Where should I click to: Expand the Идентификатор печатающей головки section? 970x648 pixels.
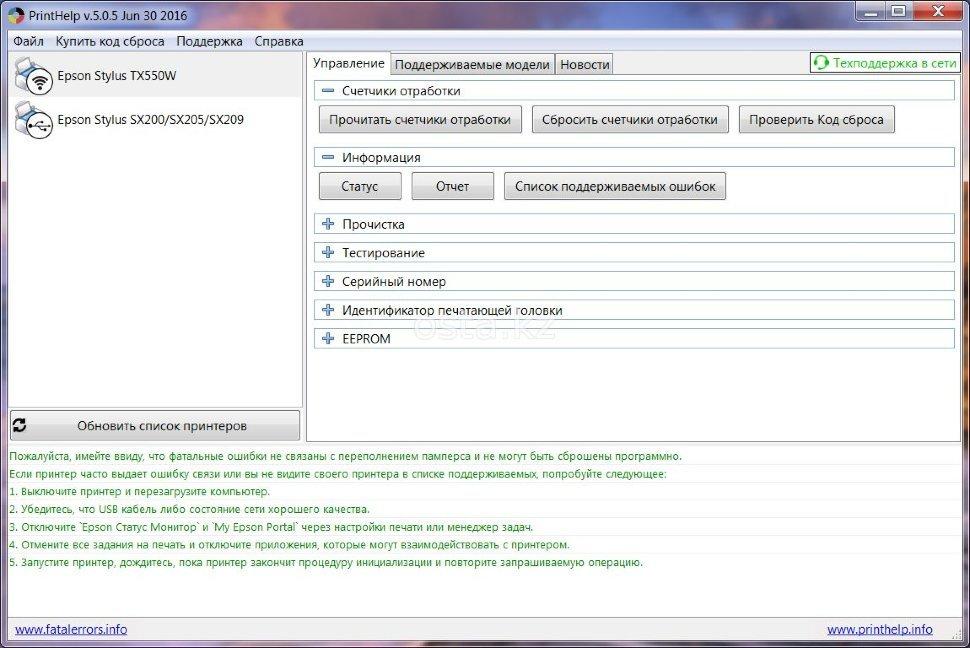[328, 310]
